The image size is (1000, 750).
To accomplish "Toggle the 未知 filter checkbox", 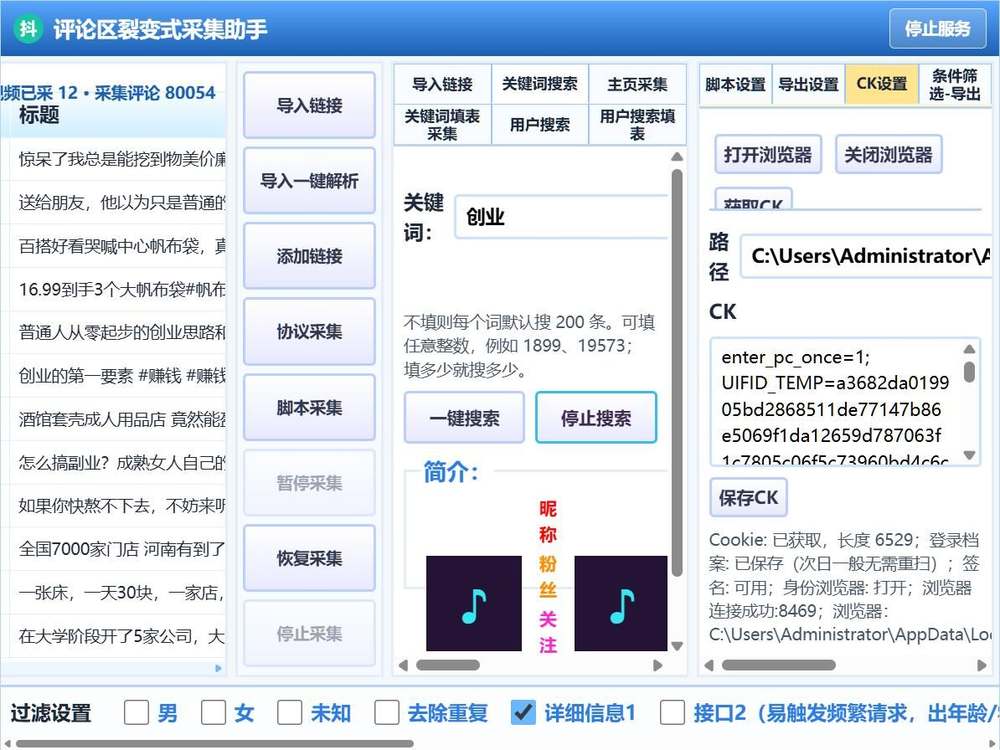I will (x=290, y=712).
